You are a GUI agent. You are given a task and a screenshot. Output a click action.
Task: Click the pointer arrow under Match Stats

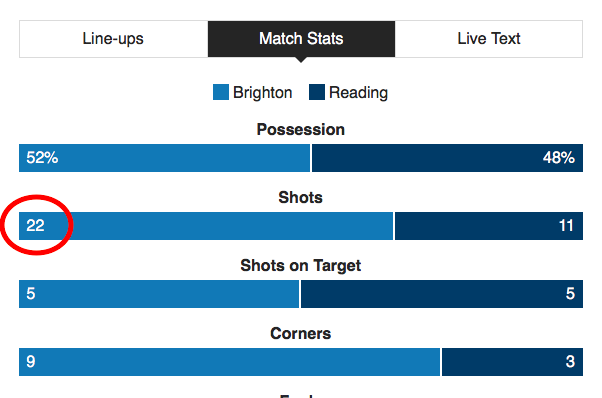[x=301, y=60]
